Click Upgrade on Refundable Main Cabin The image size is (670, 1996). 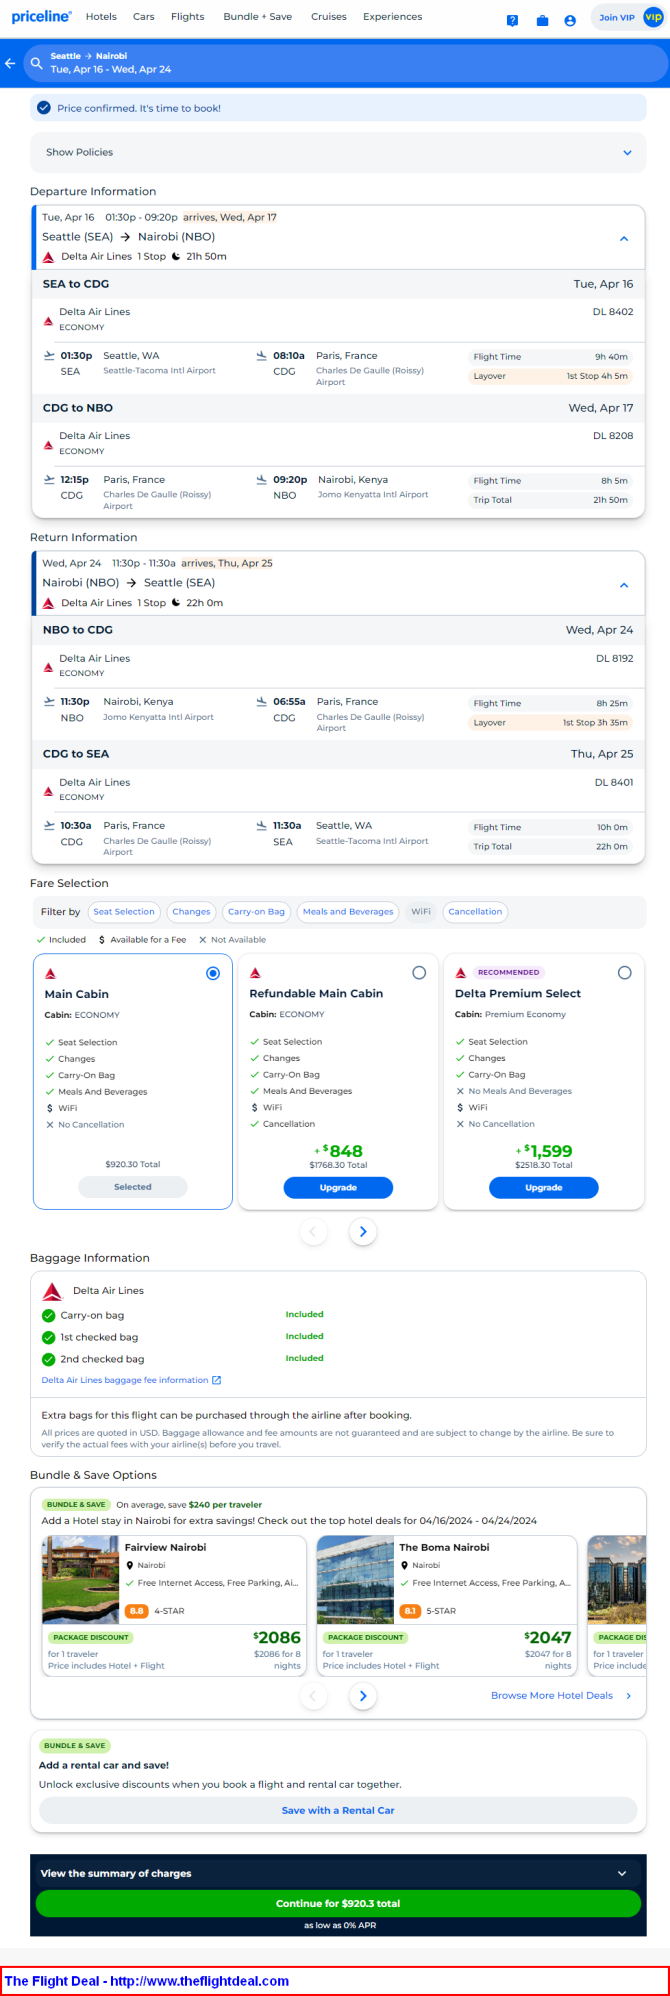pyautogui.click(x=338, y=1187)
